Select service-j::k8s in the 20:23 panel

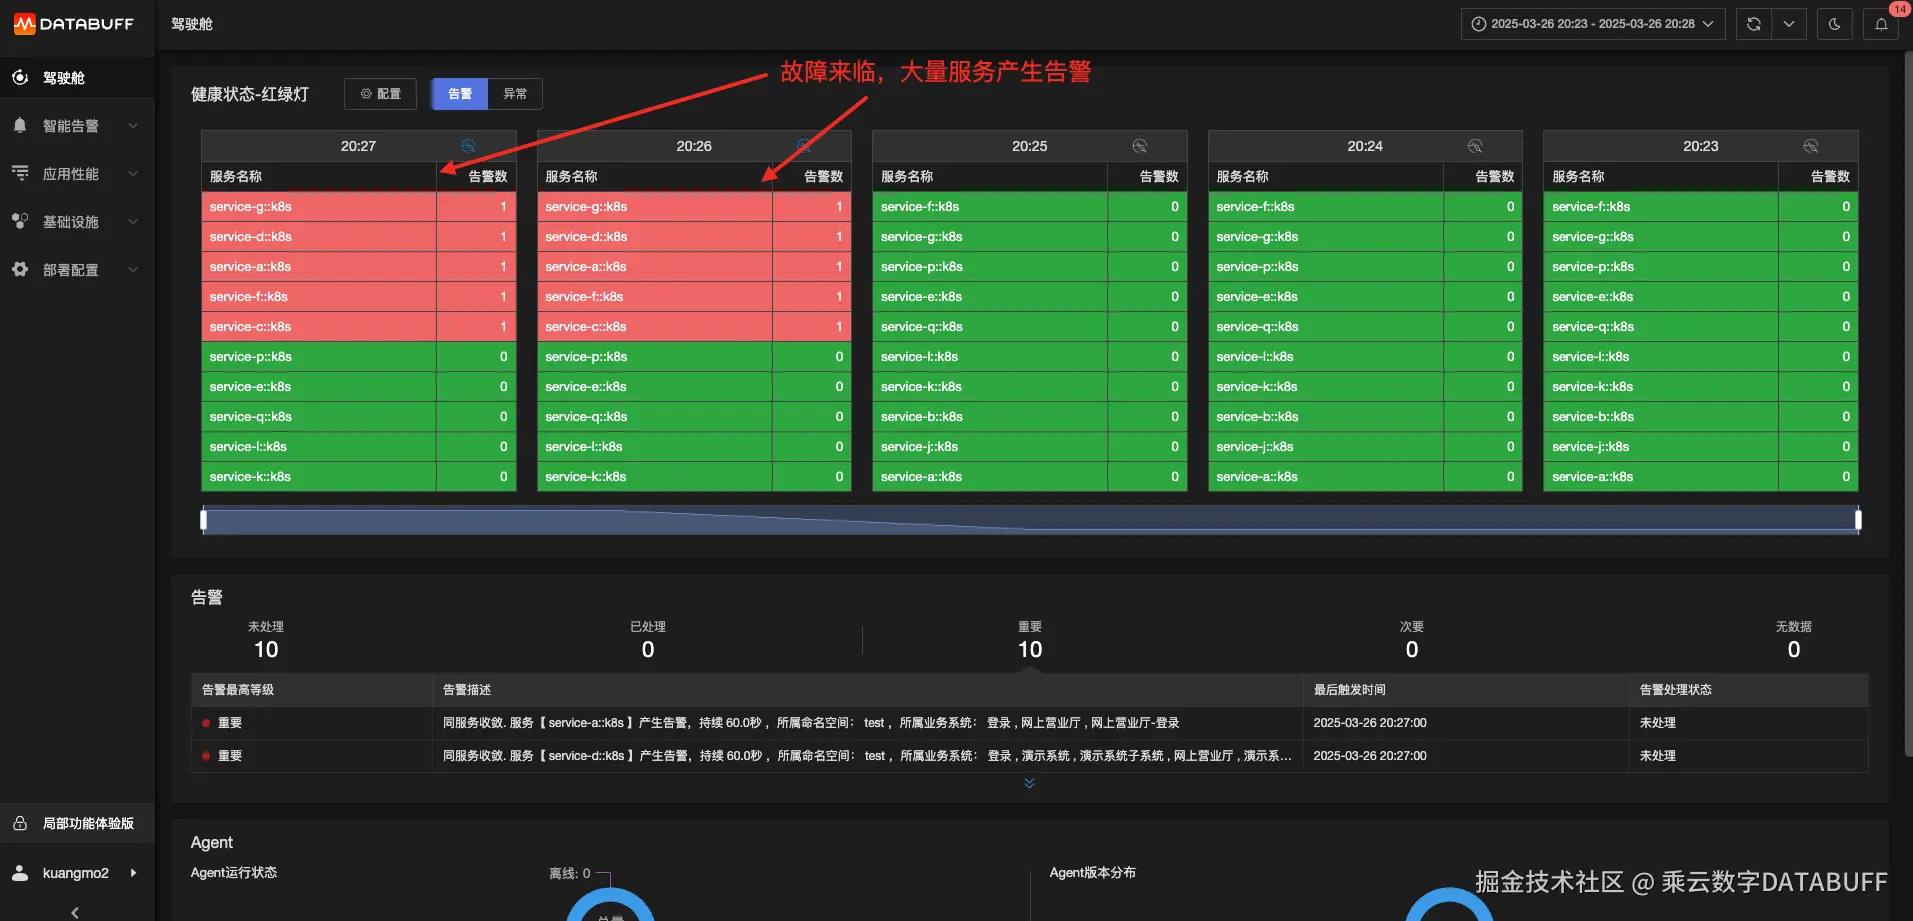point(1701,447)
